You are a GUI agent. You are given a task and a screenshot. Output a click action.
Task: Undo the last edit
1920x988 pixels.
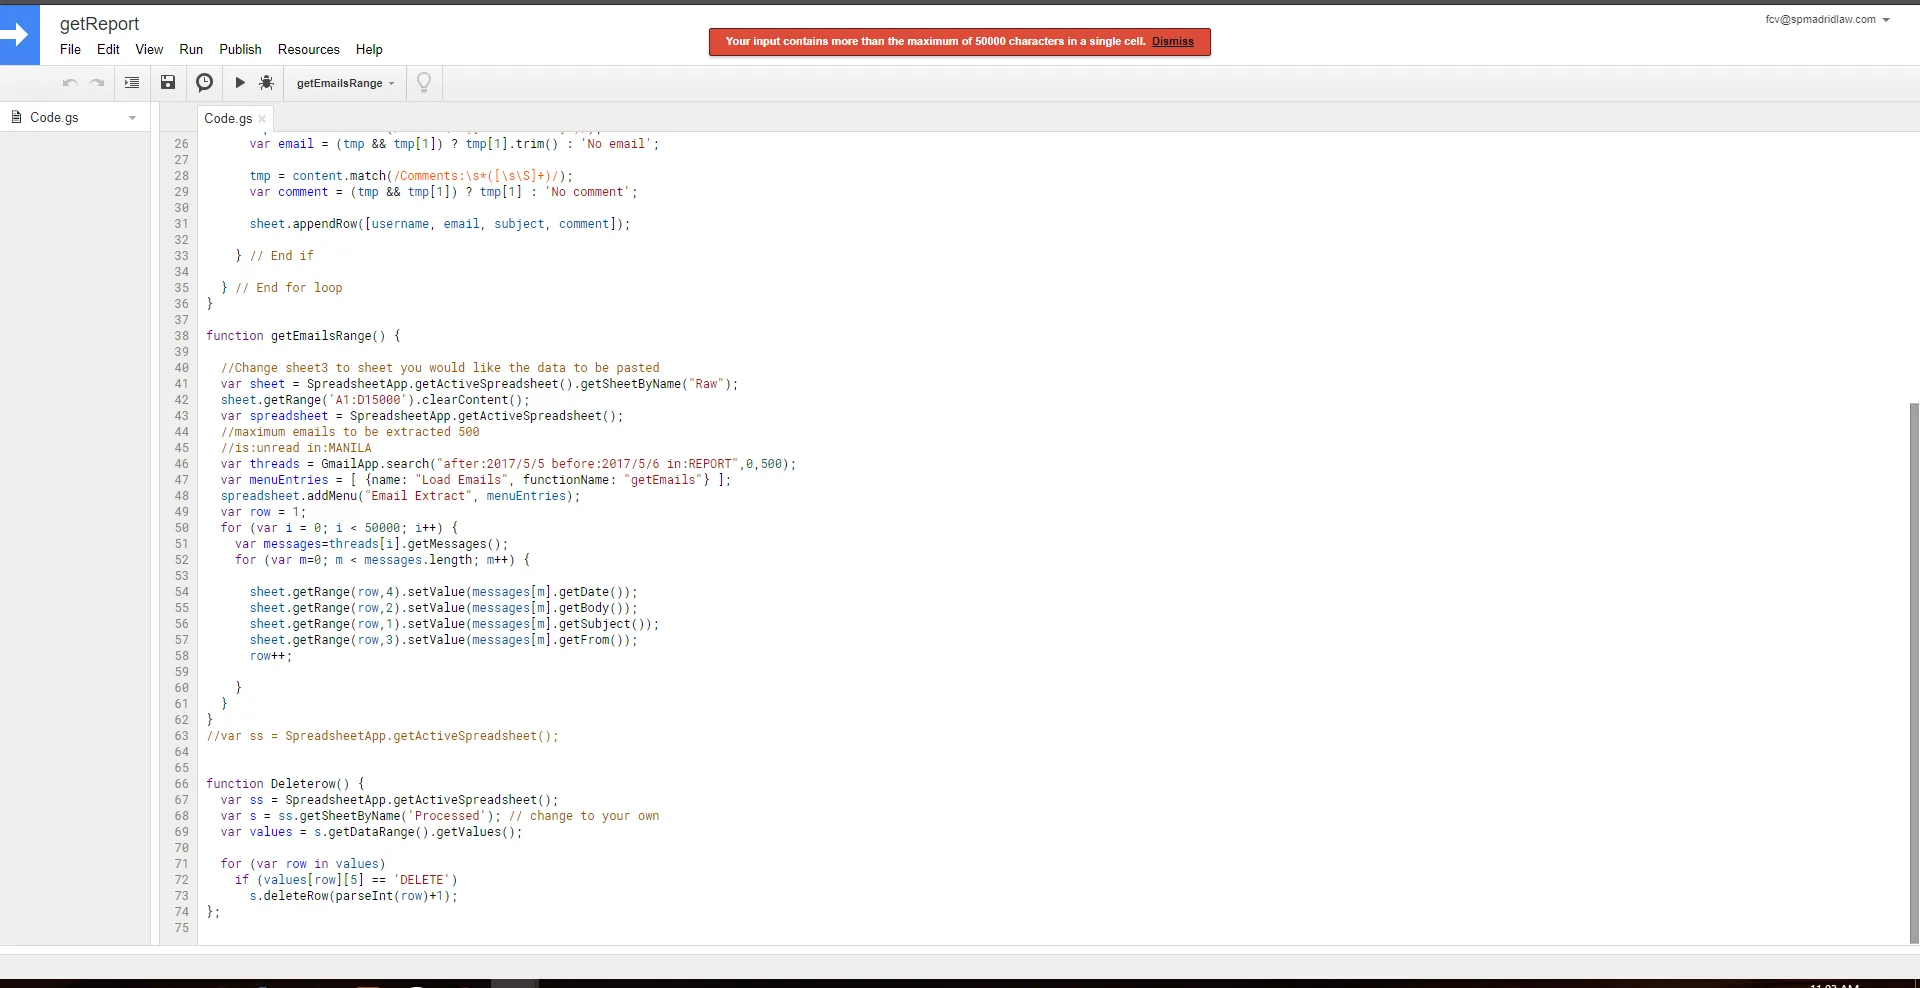pos(70,83)
